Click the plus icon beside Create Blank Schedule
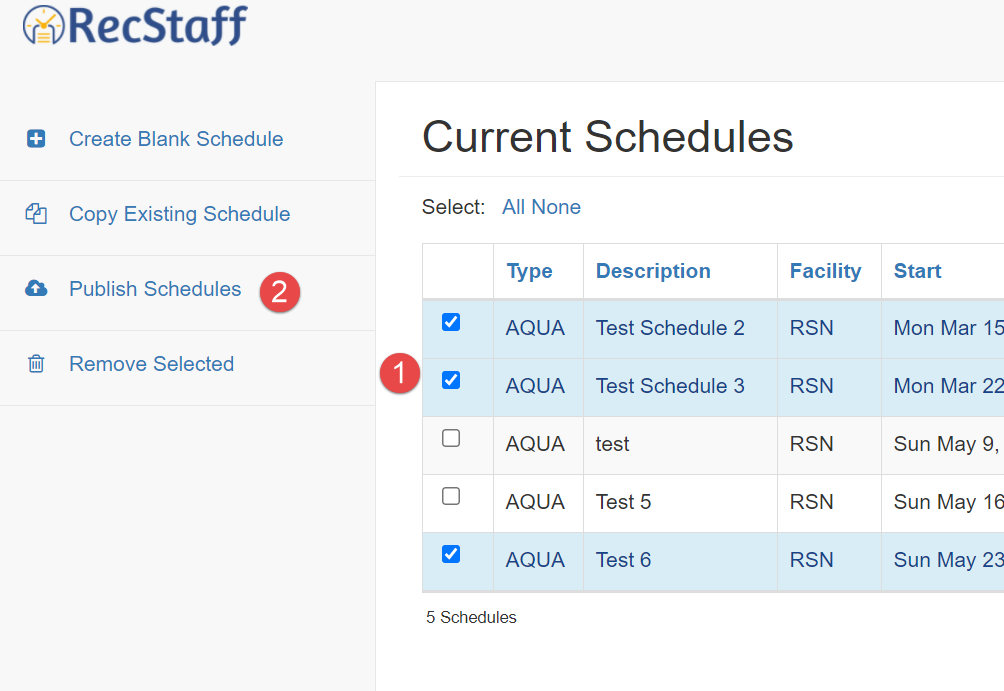1004x691 pixels. point(36,139)
